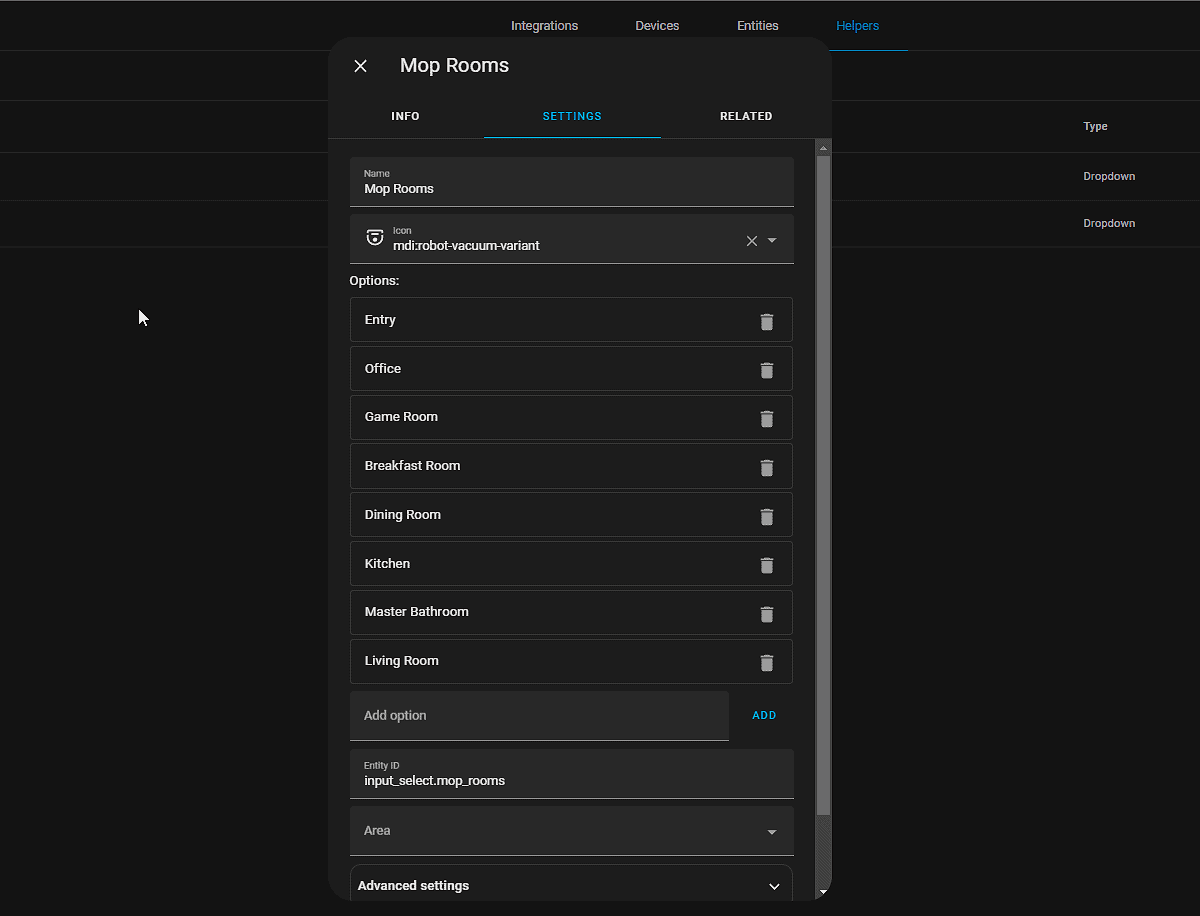This screenshot has height=916, width=1200.
Task: Select the Living Room option text
Action: click(x=401, y=661)
